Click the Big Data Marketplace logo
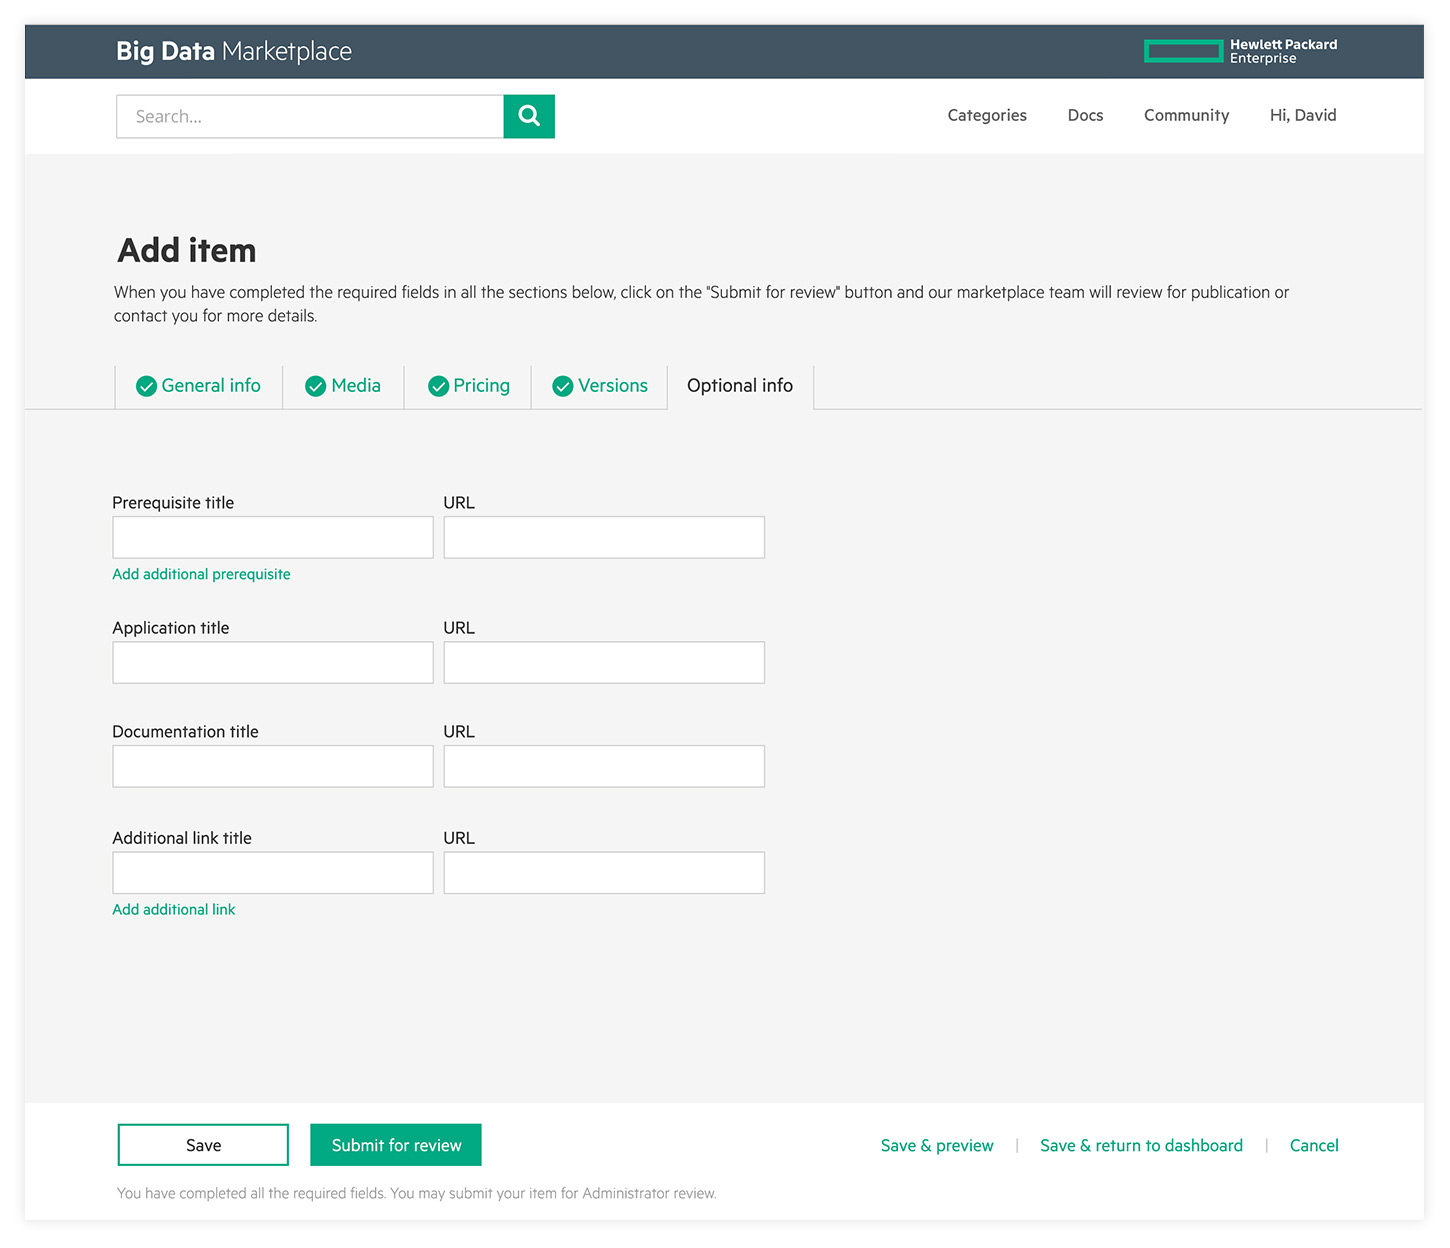Image resolution: width=1450 pixels, height=1248 pixels. (x=234, y=51)
